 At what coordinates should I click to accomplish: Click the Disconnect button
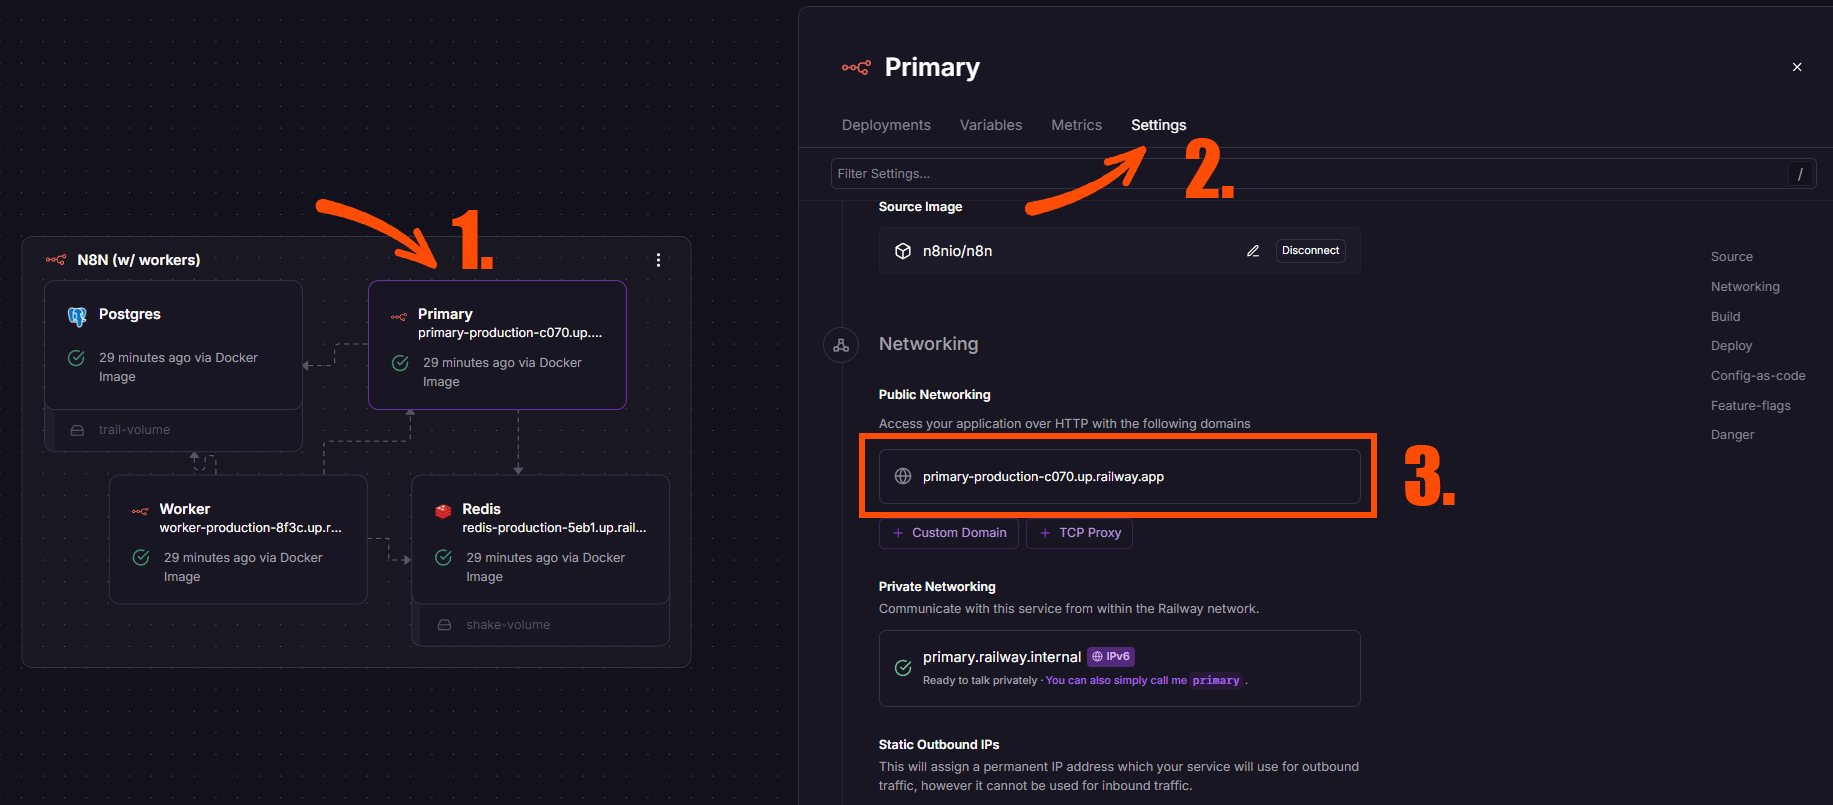tap(1310, 251)
